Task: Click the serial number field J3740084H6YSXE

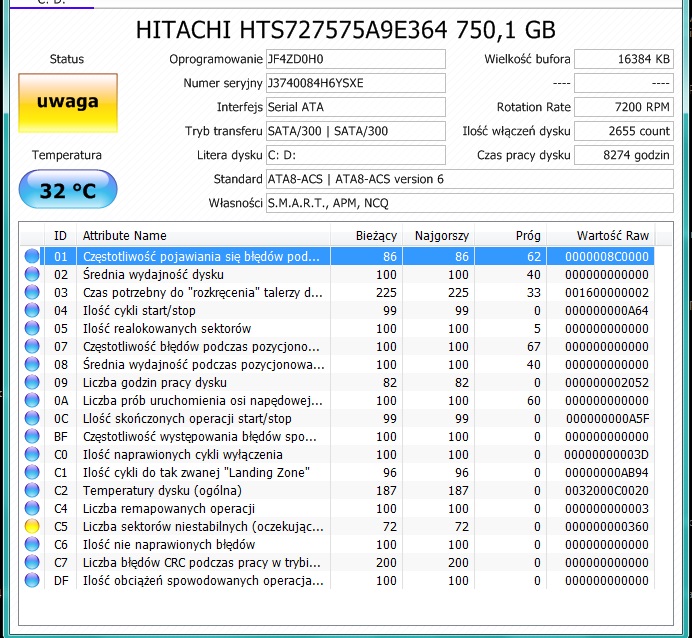Action: tap(356, 83)
